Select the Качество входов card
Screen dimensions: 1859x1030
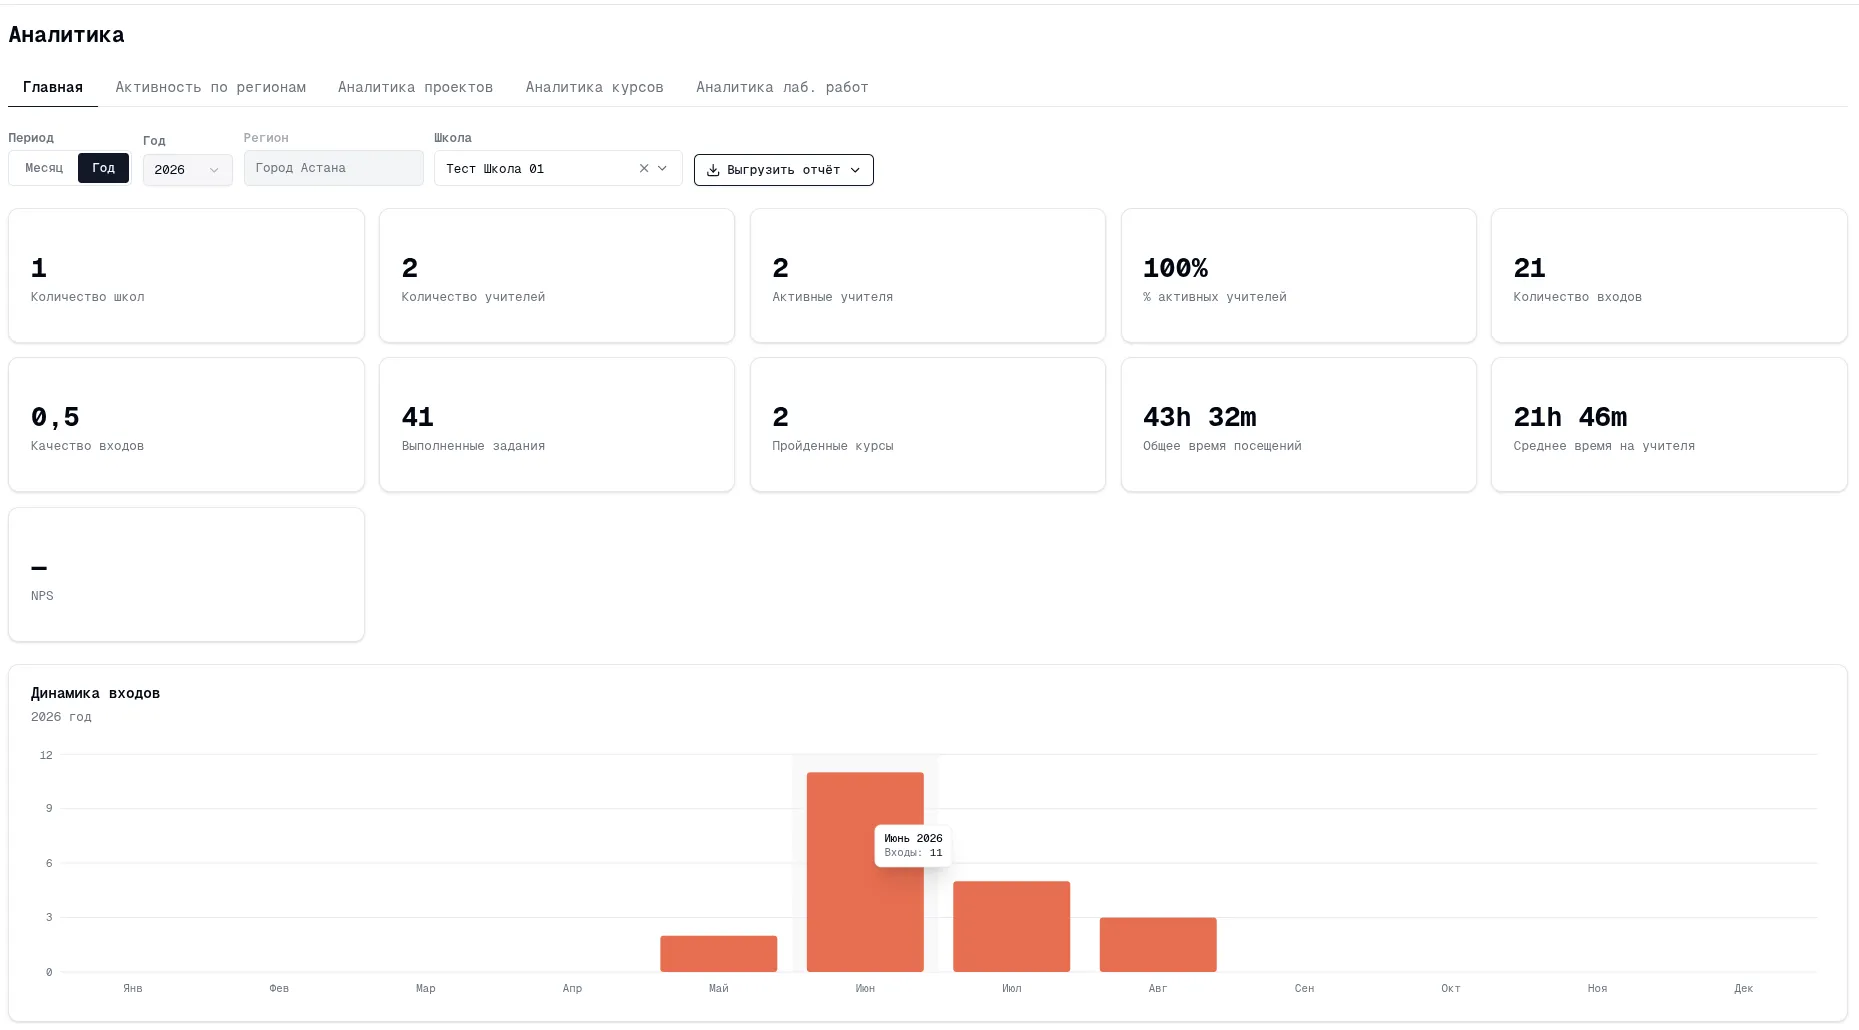pos(186,425)
